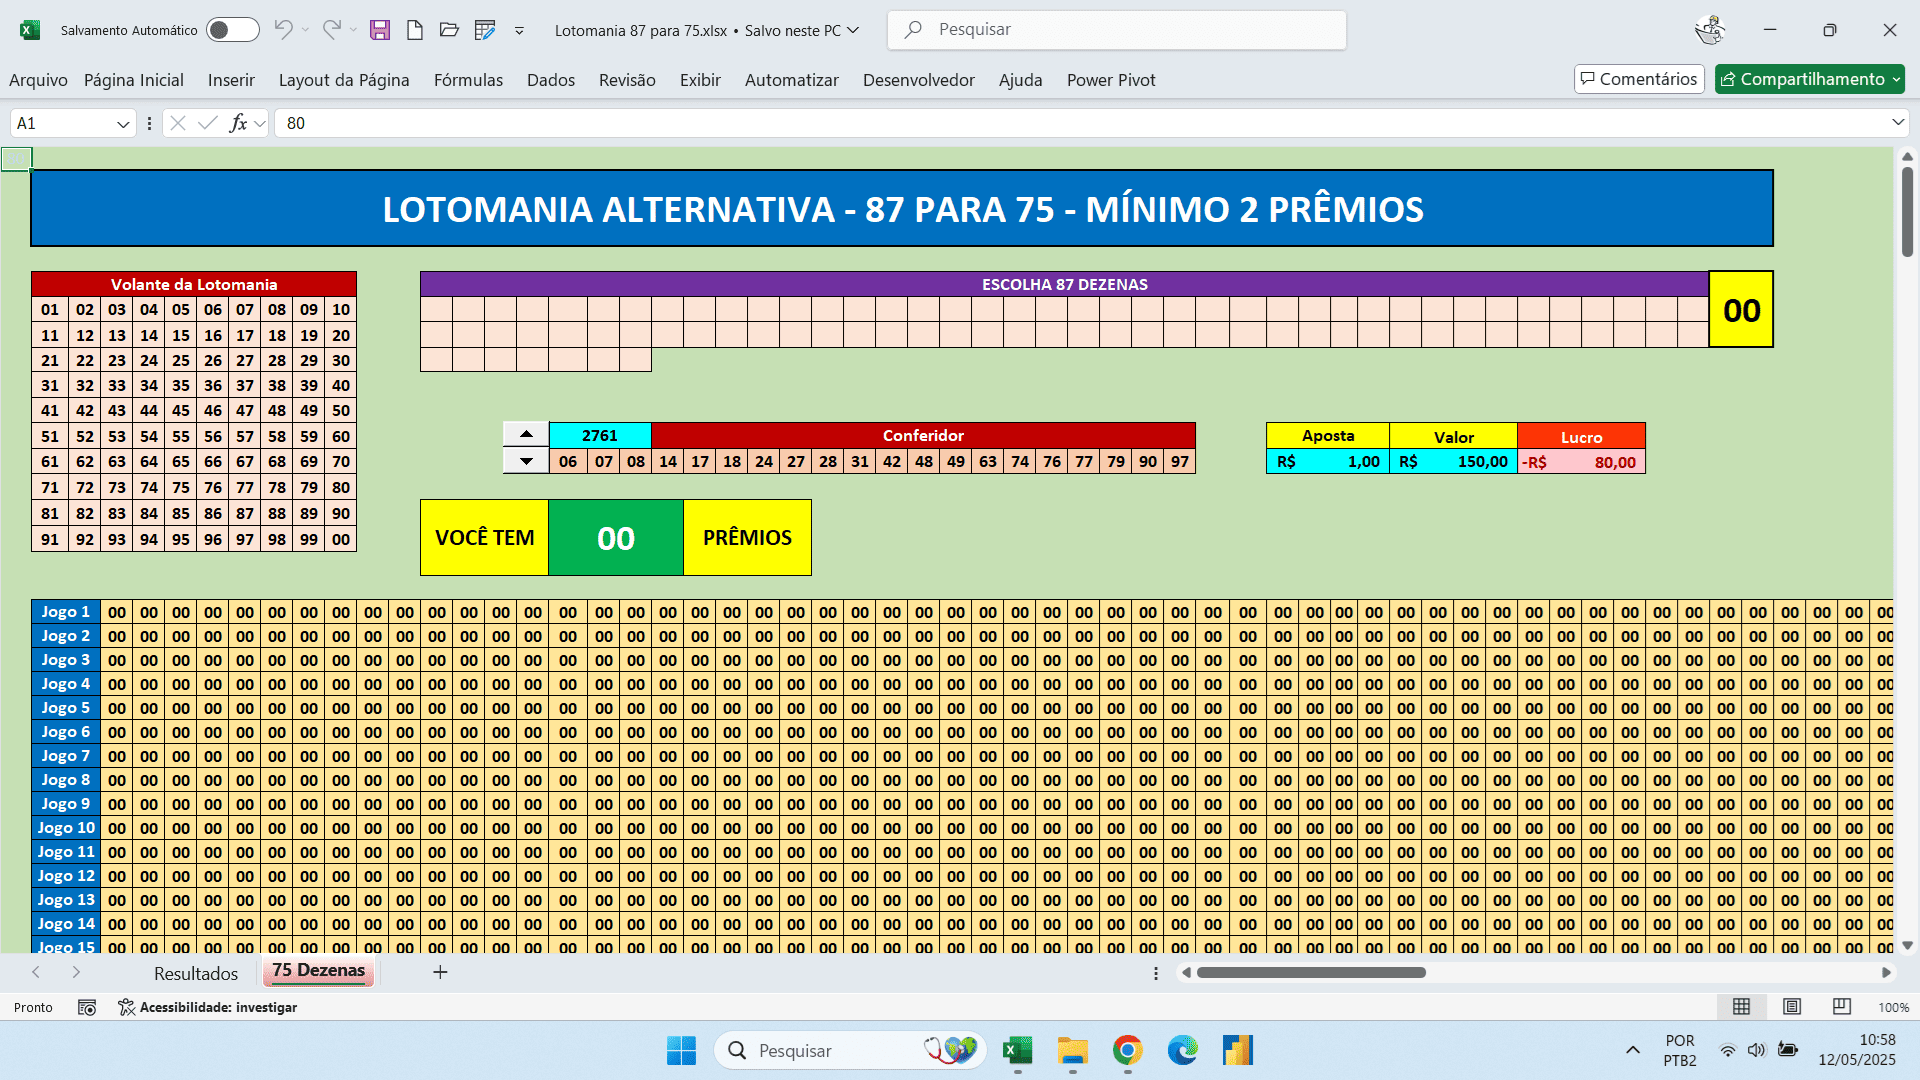Expand Customize Quick Access Toolbar arrow
The width and height of the screenshot is (1920, 1080).
click(x=519, y=31)
